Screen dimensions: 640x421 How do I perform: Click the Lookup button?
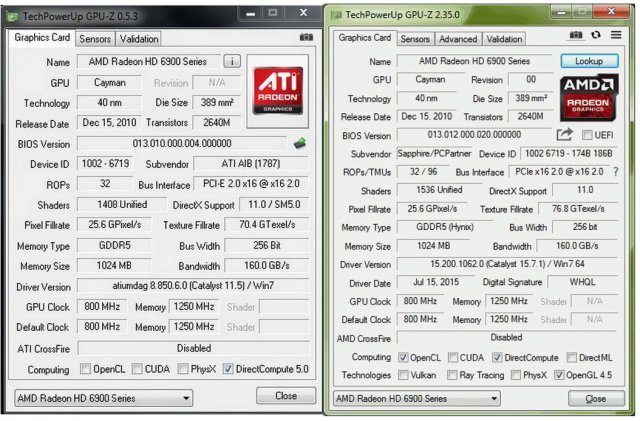point(589,61)
